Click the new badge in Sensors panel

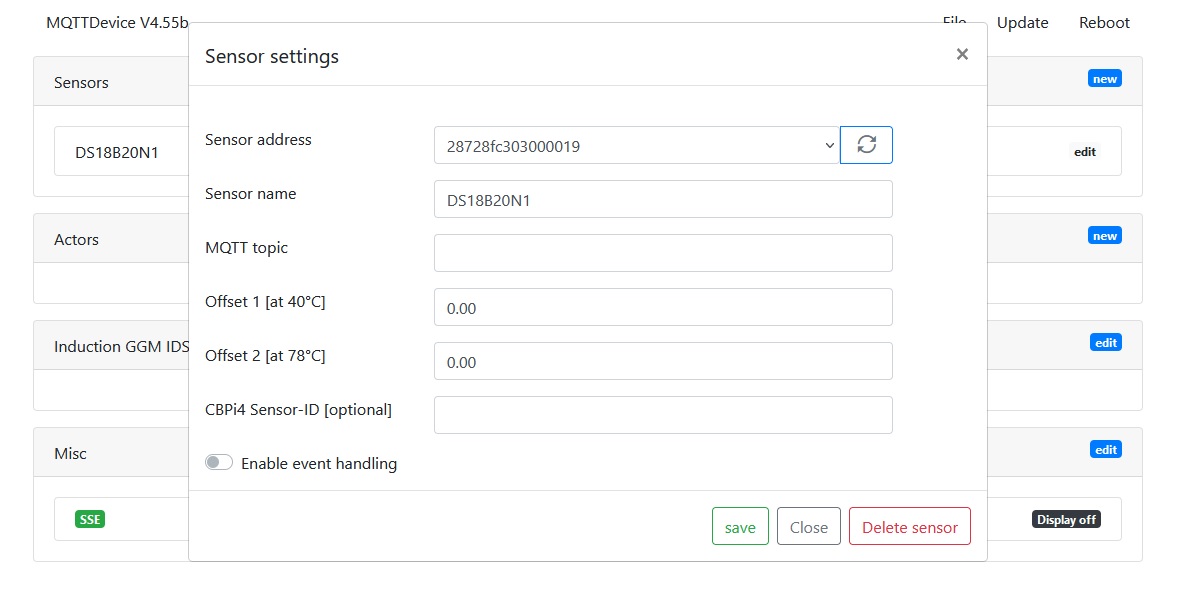[1104, 79]
